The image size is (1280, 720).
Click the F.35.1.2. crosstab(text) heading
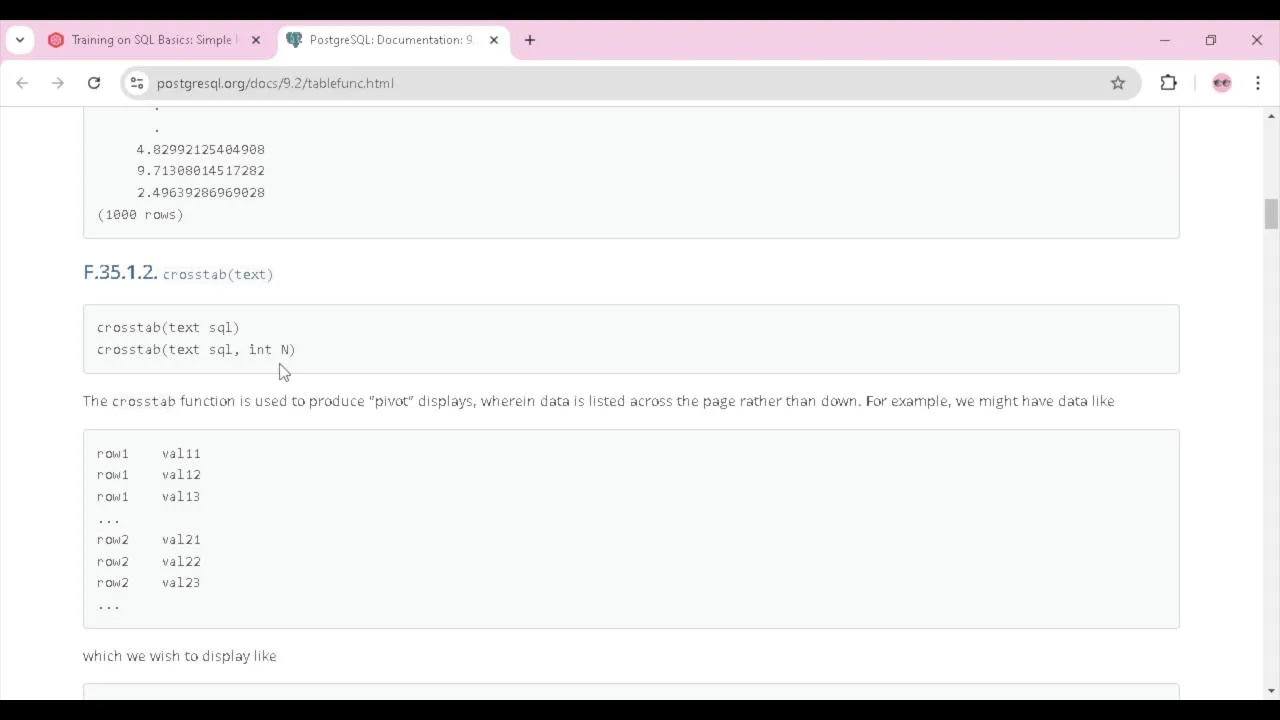point(178,273)
